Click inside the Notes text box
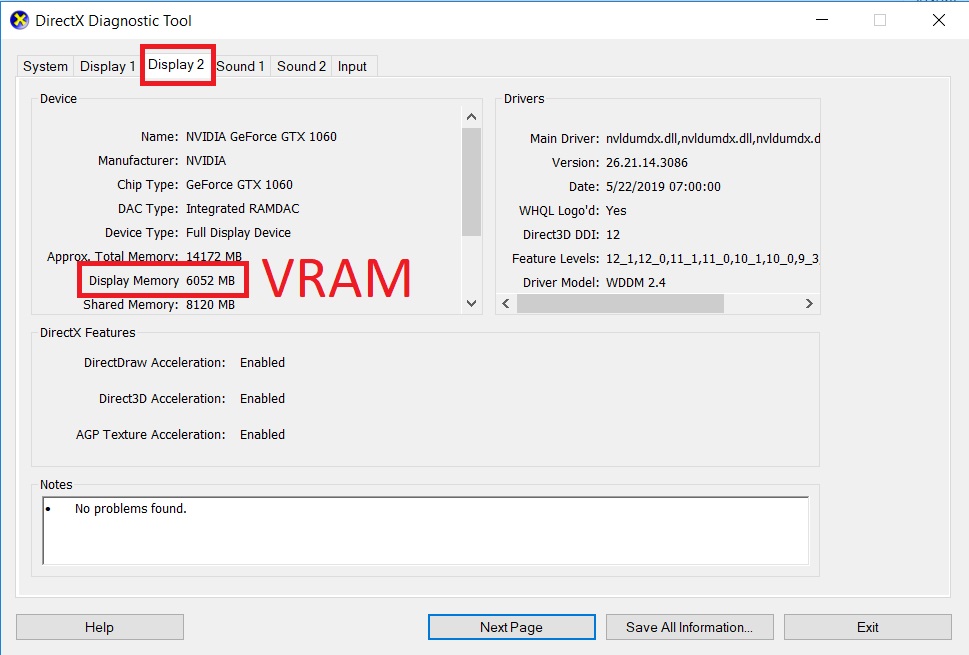This screenshot has height=655, width=969. 425,531
